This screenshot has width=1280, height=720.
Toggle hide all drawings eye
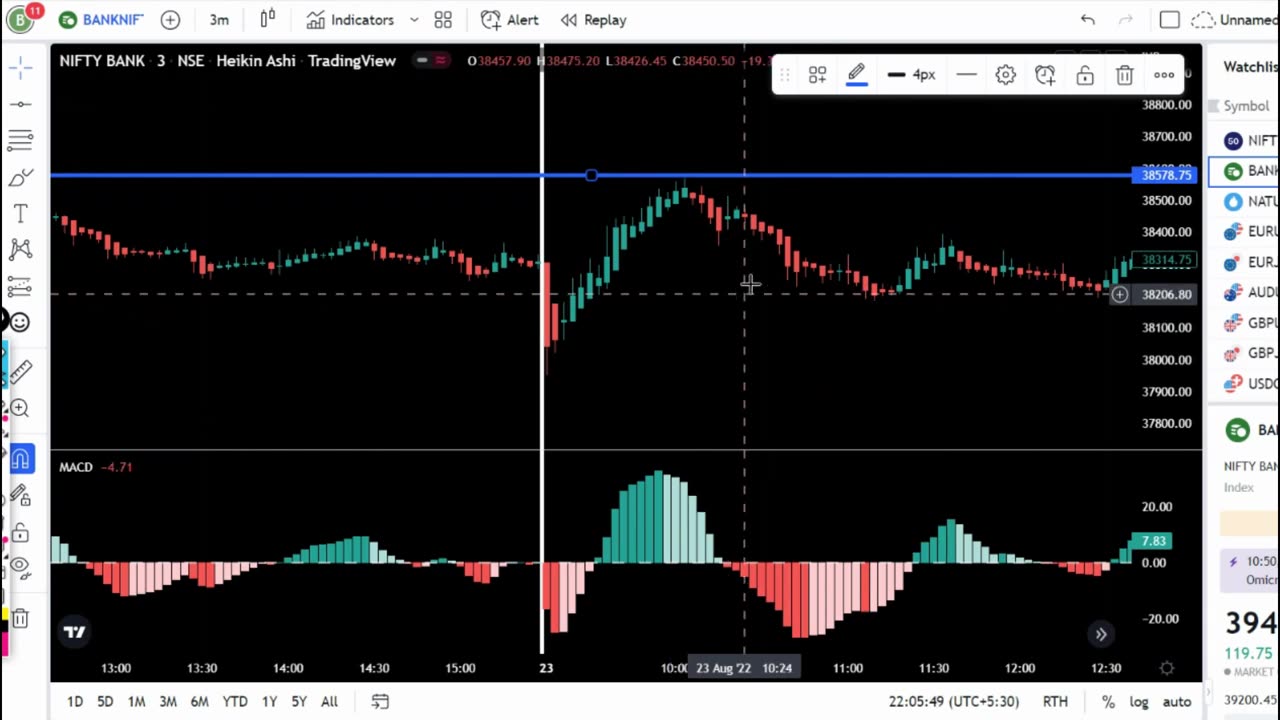20,568
